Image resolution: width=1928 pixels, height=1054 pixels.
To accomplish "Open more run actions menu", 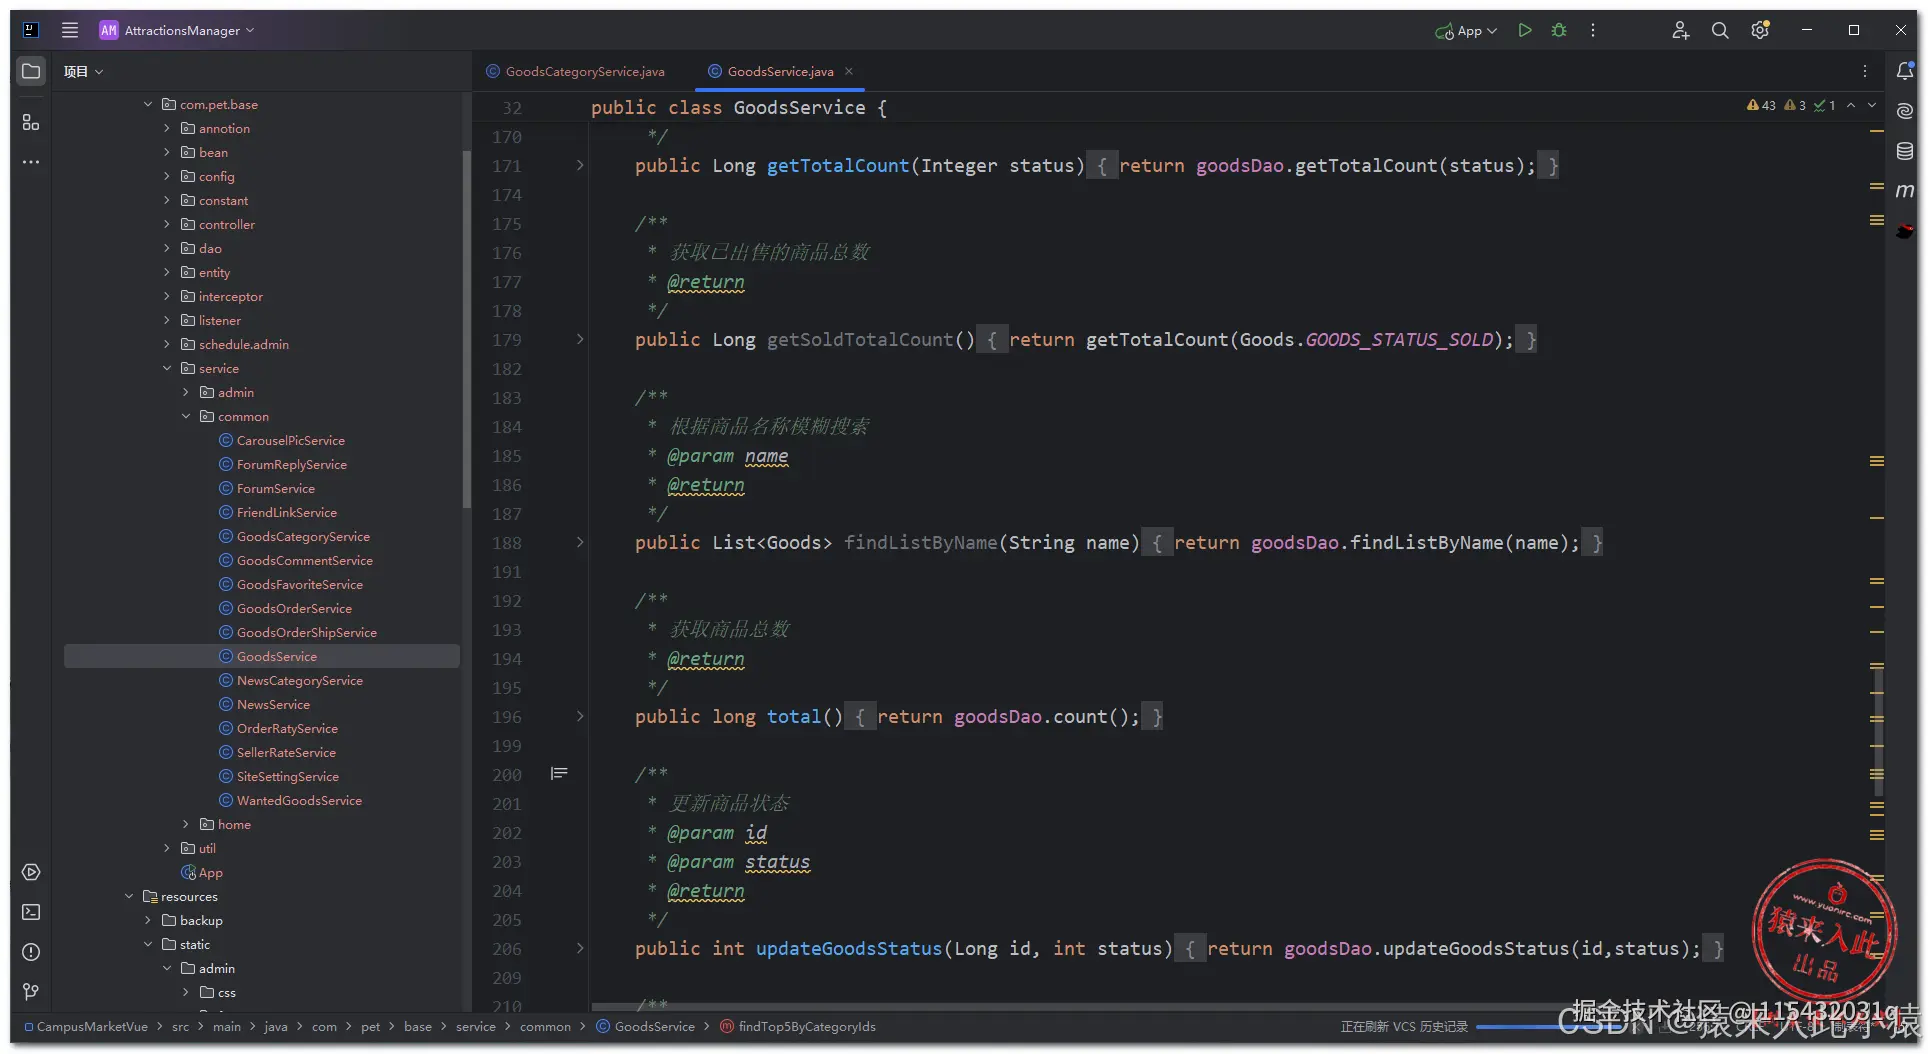I will (1593, 30).
